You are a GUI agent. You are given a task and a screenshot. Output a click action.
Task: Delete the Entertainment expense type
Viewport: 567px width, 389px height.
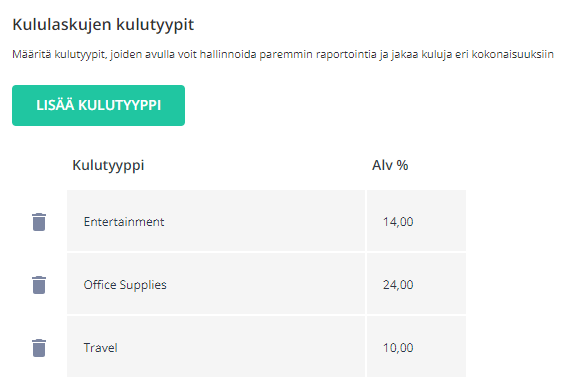tap(39, 222)
